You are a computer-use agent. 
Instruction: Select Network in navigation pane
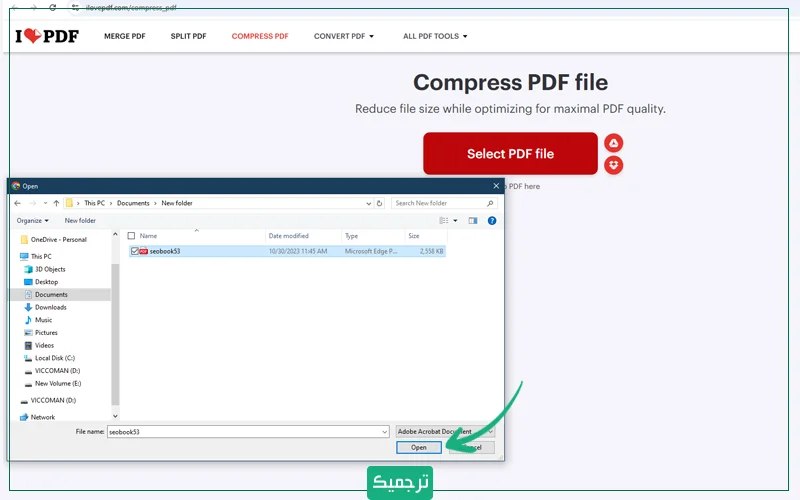point(37,417)
